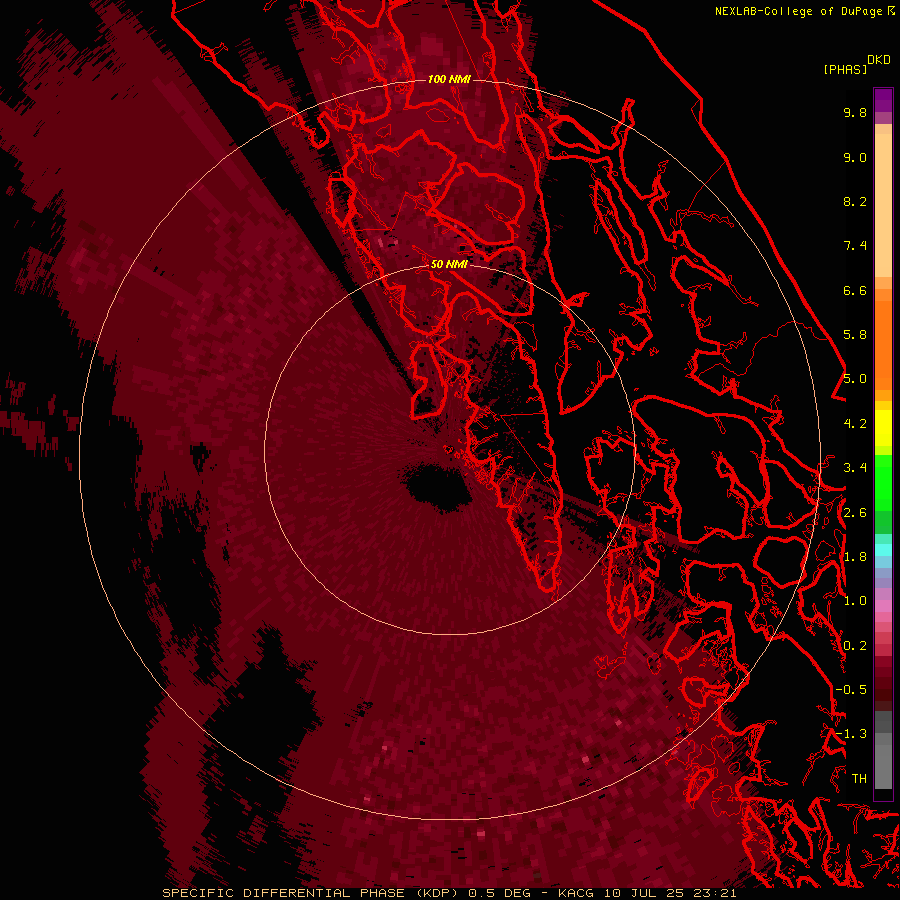900x900 pixels.
Task: Click the 0.2 scale value
Action: (855, 646)
